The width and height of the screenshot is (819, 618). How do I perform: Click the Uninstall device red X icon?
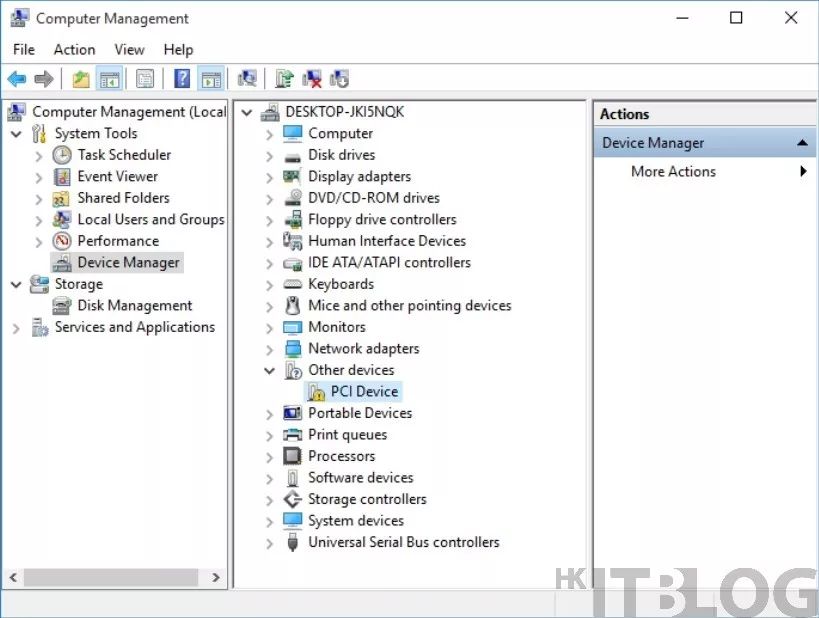(x=312, y=79)
